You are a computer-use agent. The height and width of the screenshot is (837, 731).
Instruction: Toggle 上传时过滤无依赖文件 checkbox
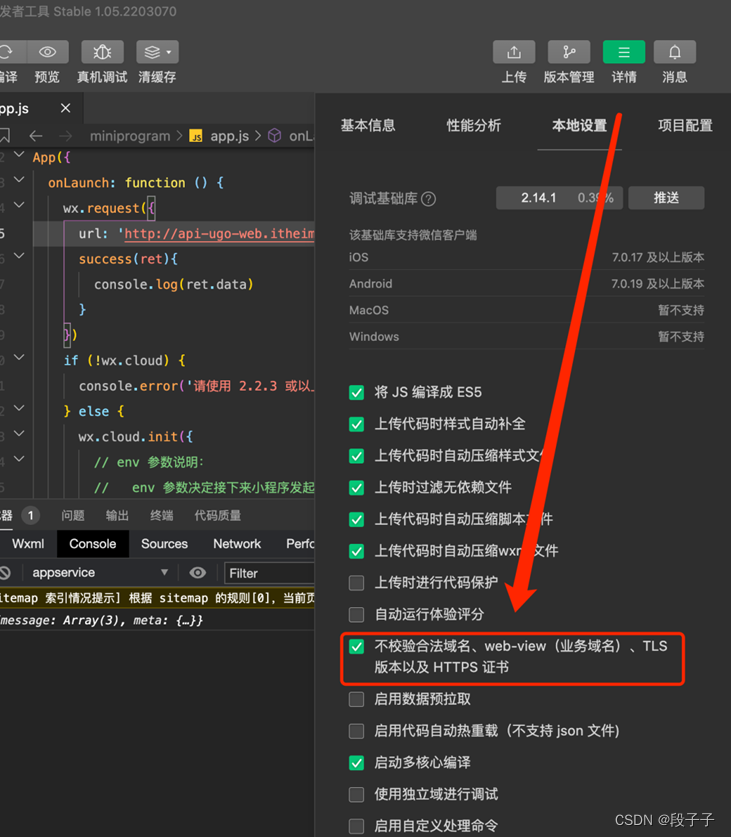point(356,487)
